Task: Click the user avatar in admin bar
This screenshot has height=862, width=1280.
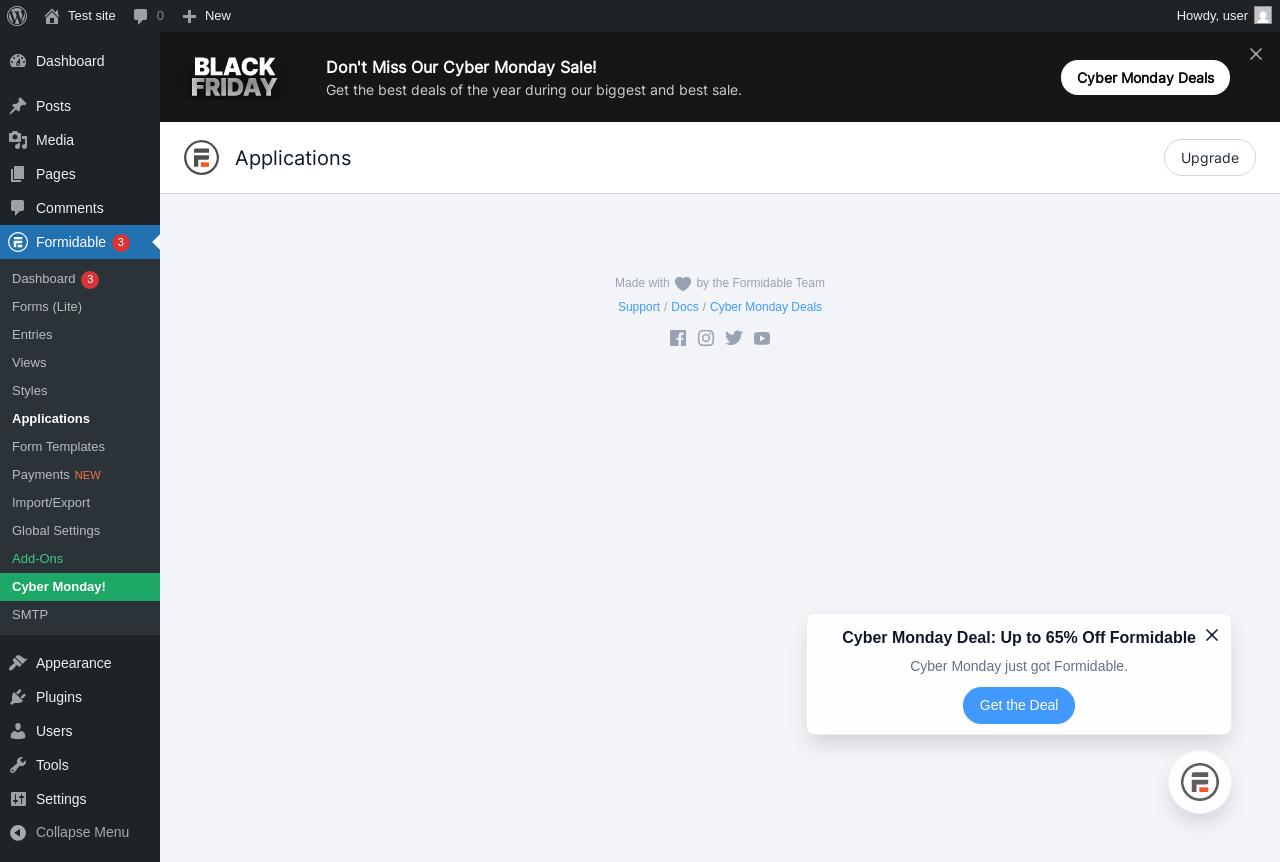Action: click(x=1263, y=16)
